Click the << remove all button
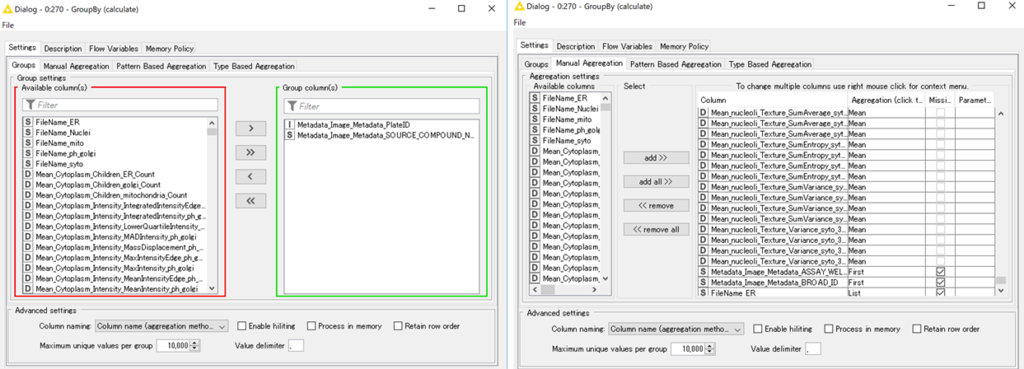Image resolution: width=1024 pixels, height=369 pixels. pyautogui.click(x=656, y=229)
